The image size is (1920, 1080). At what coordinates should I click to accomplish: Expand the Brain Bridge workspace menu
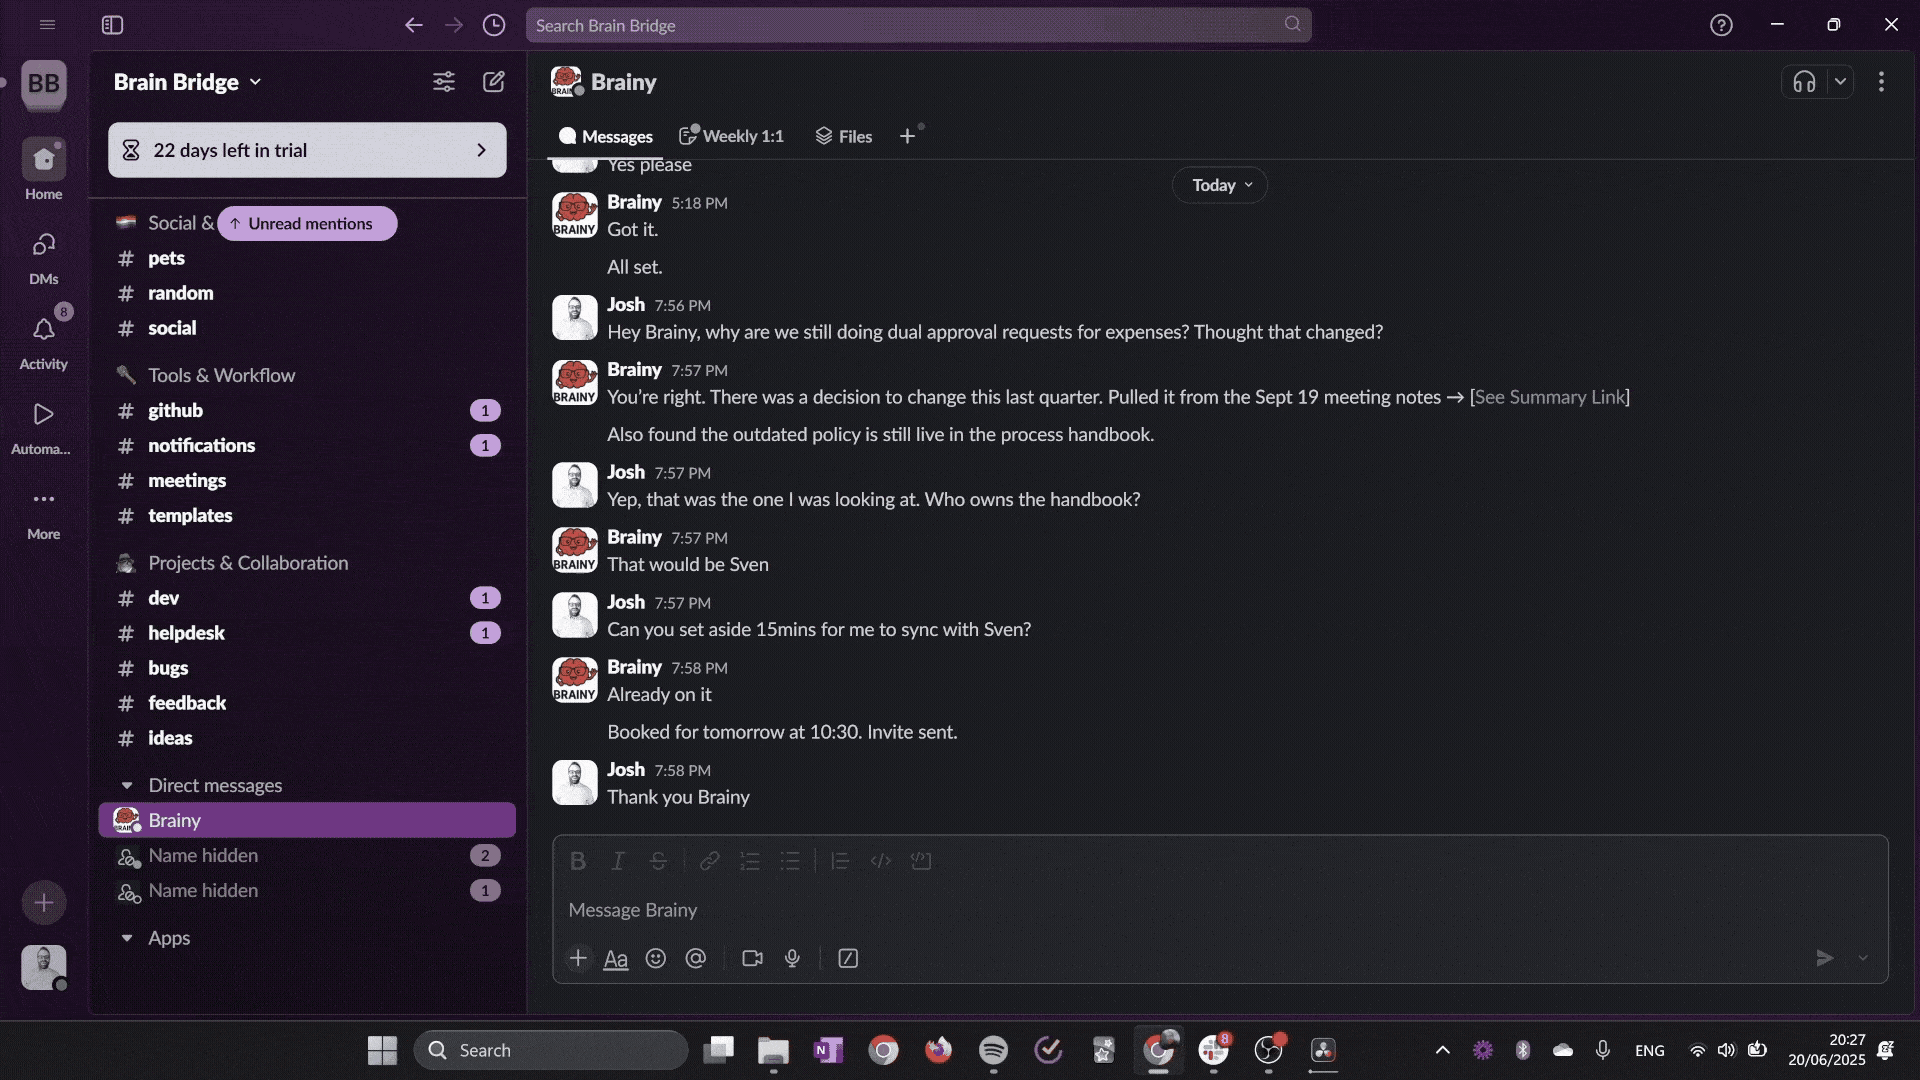point(187,82)
